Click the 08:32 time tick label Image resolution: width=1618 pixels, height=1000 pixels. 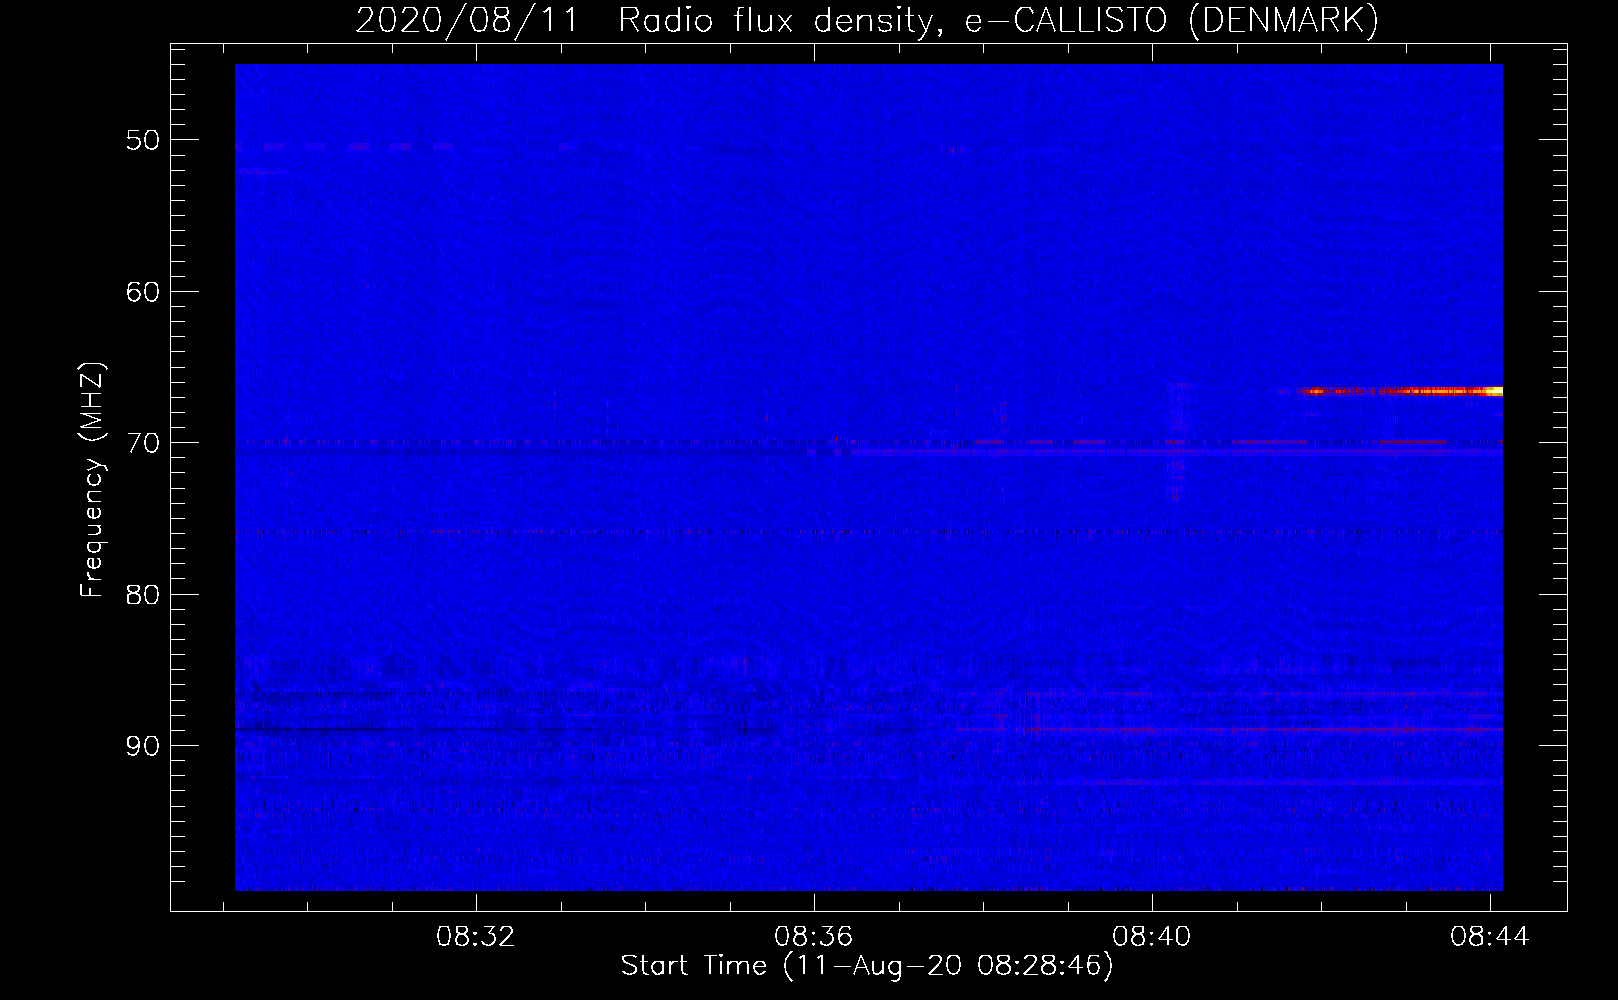(475, 937)
